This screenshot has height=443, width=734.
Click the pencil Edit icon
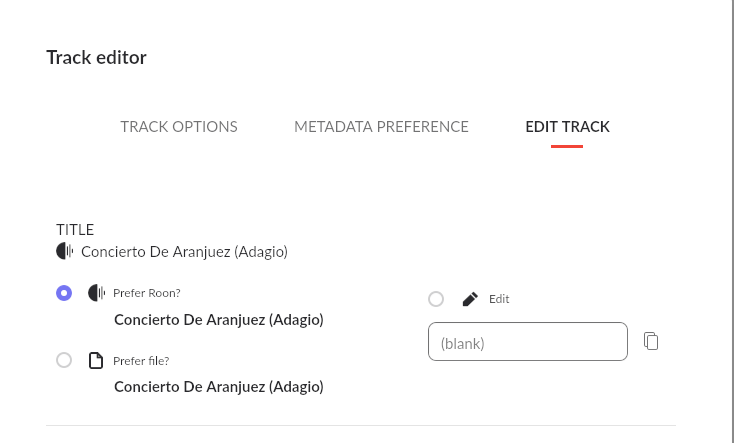pos(470,299)
